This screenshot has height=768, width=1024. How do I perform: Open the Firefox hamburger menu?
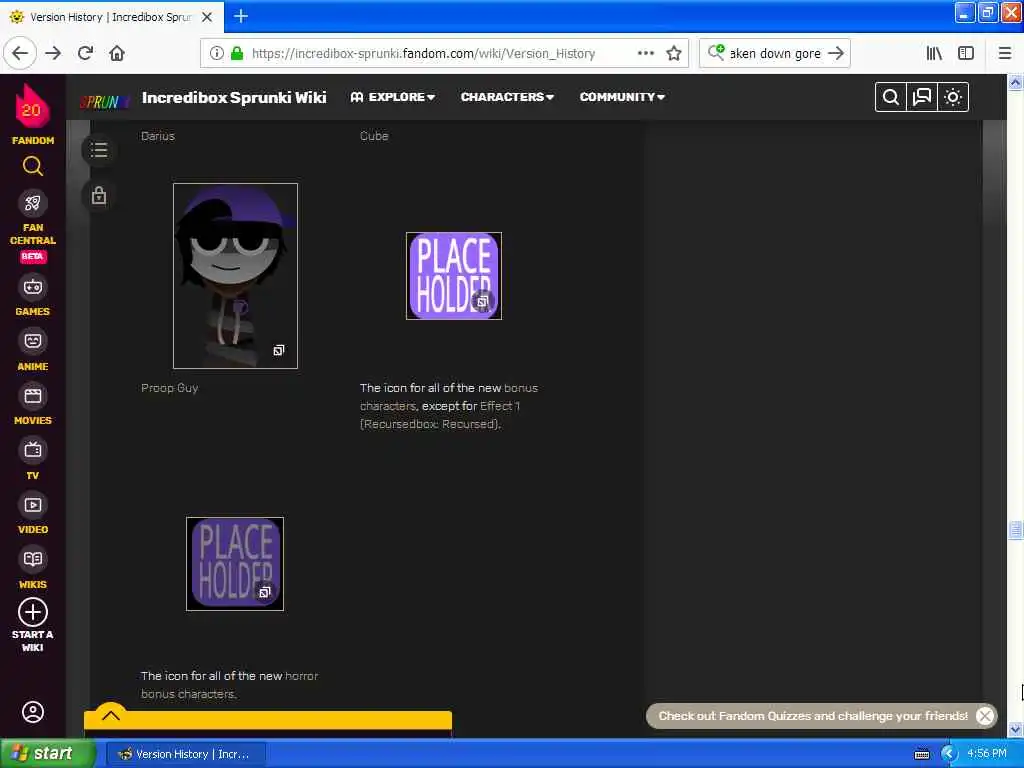coord(1005,54)
